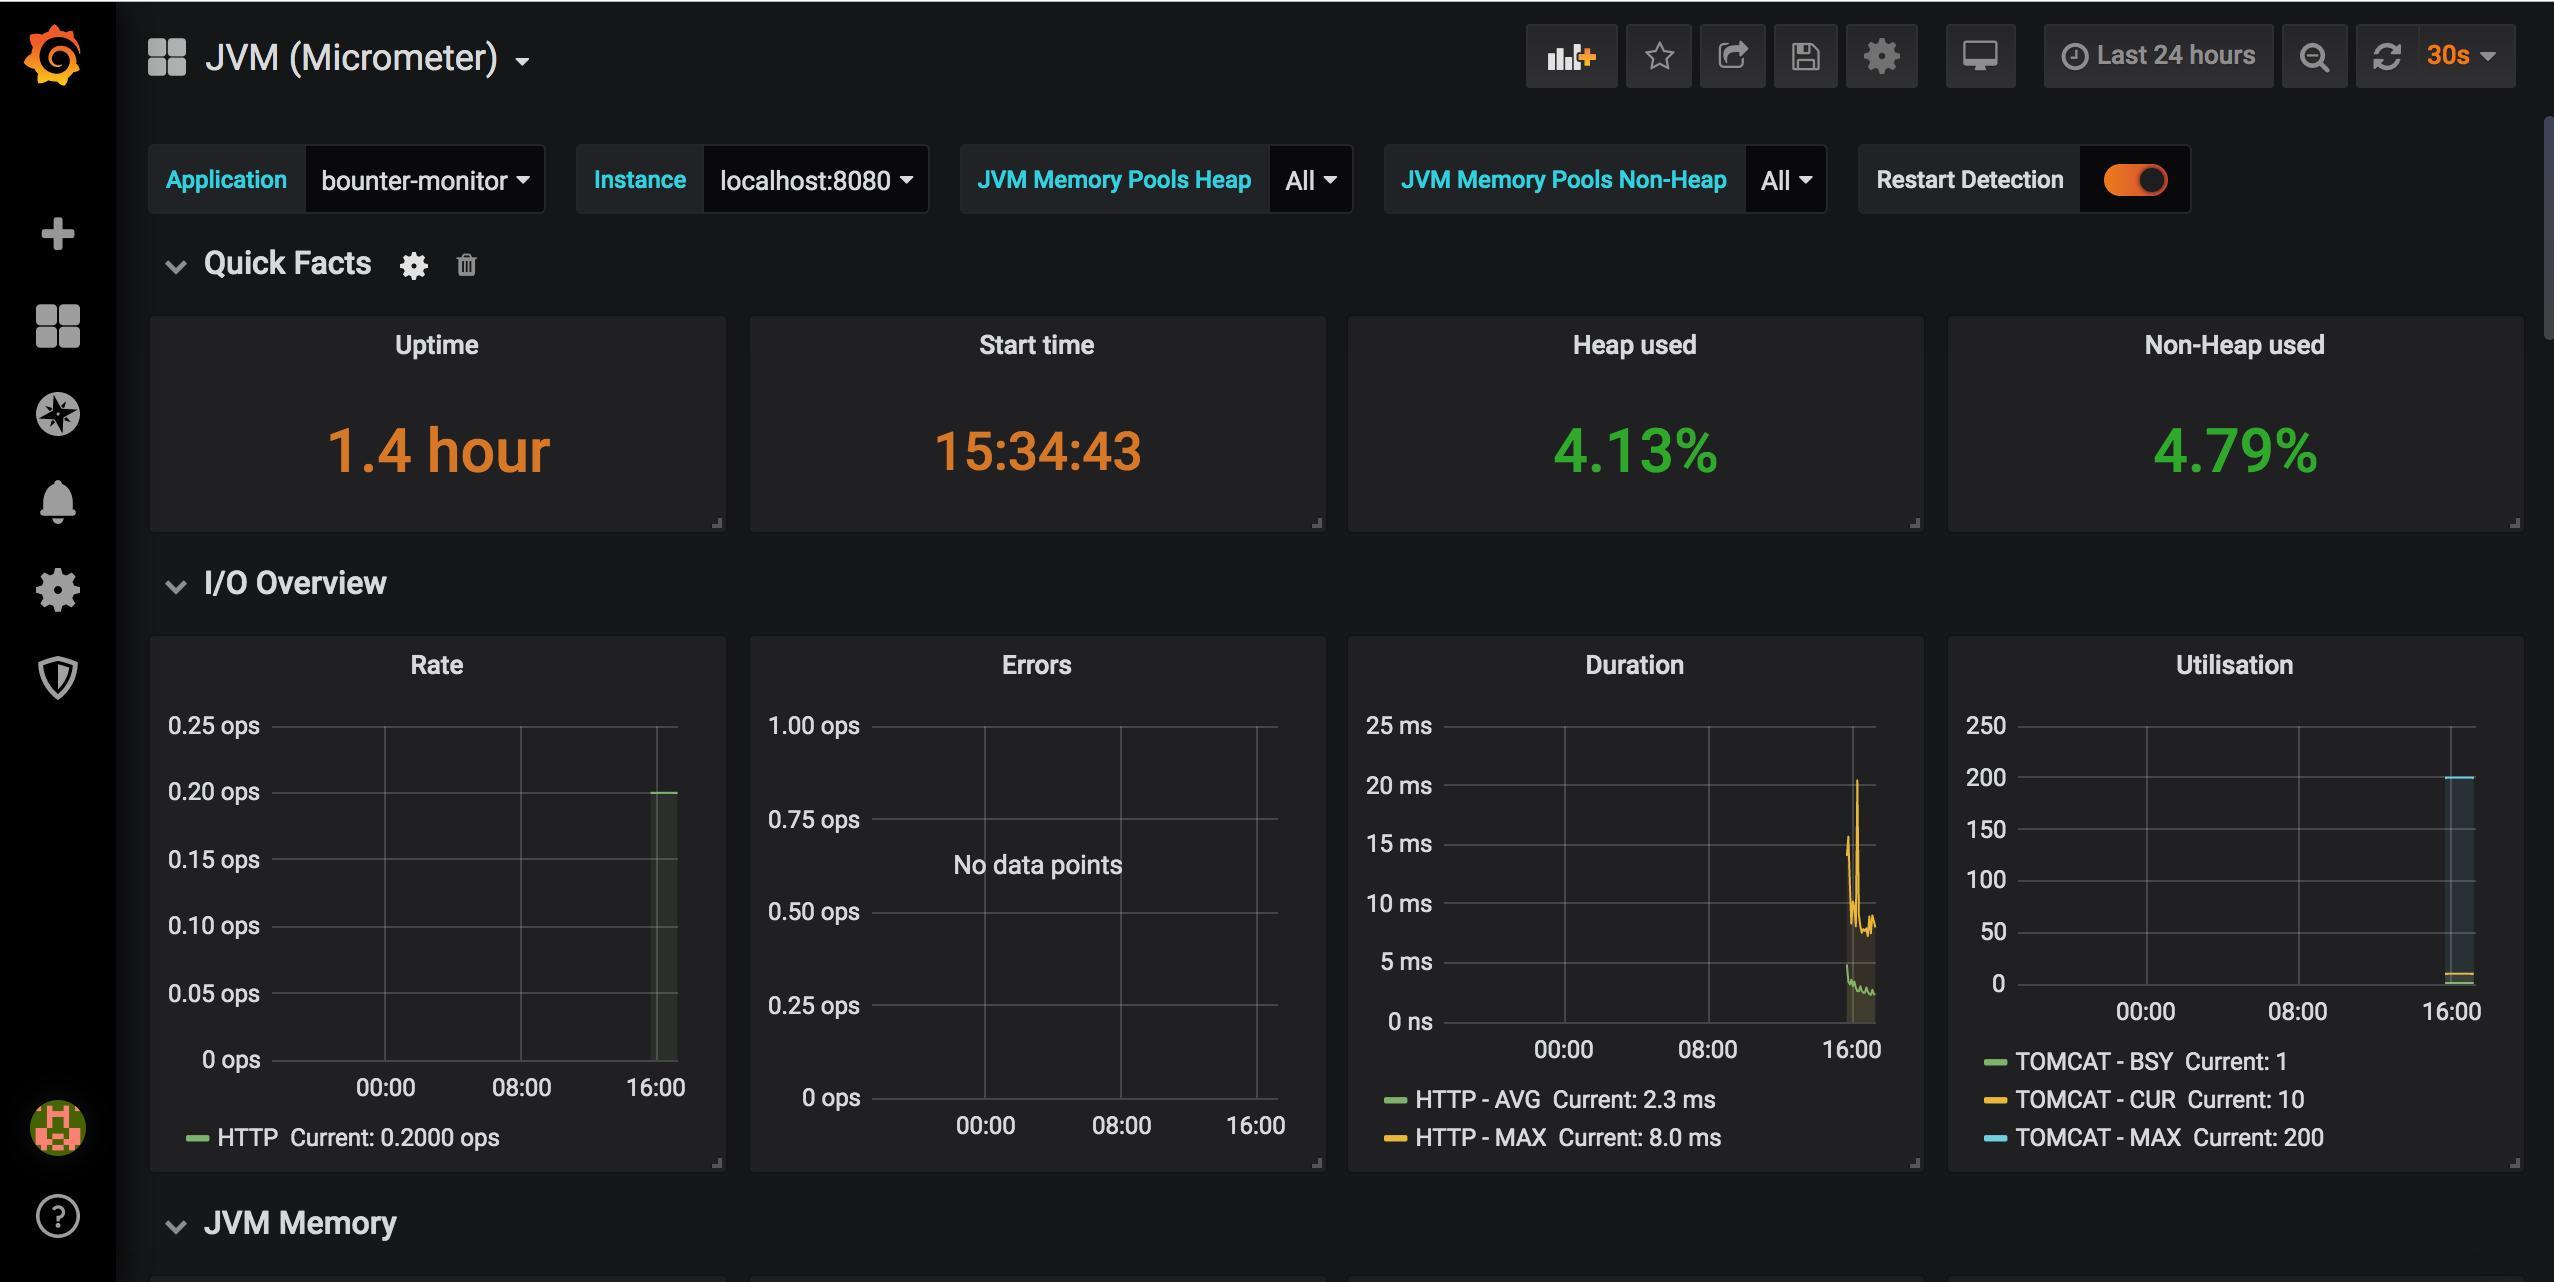Click the HTTP legend color swatch in Rate
This screenshot has width=2554, height=1282.
click(x=197, y=1138)
